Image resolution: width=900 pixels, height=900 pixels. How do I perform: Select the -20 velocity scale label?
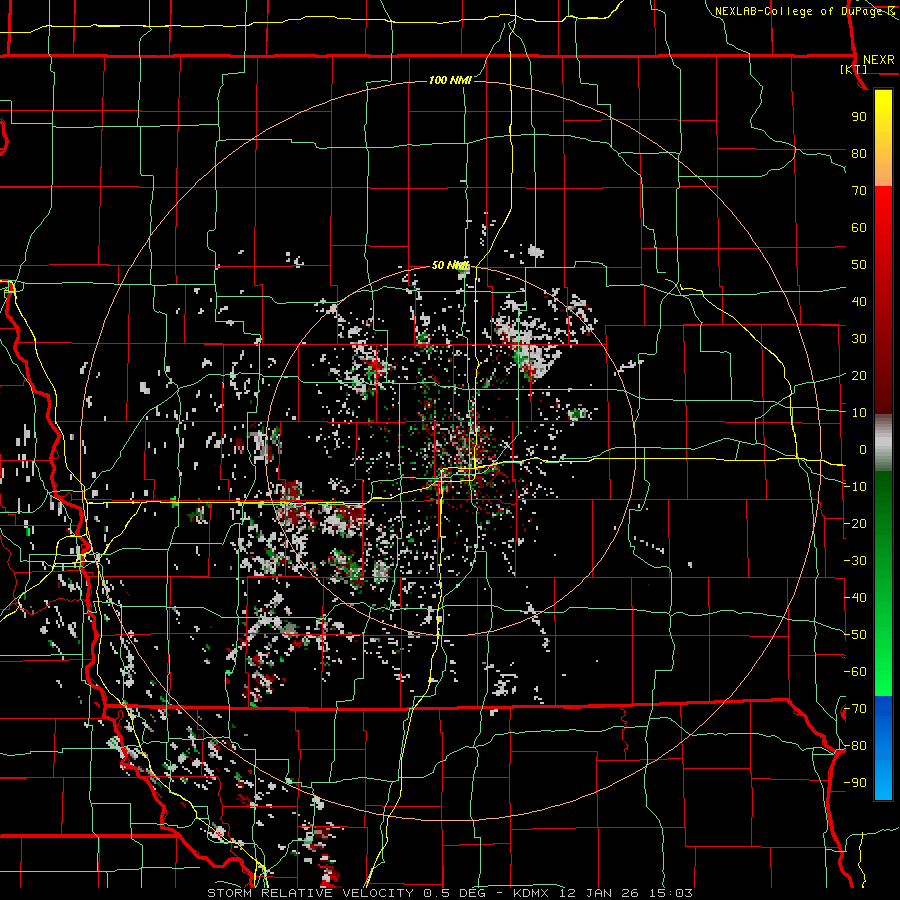pos(855,524)
